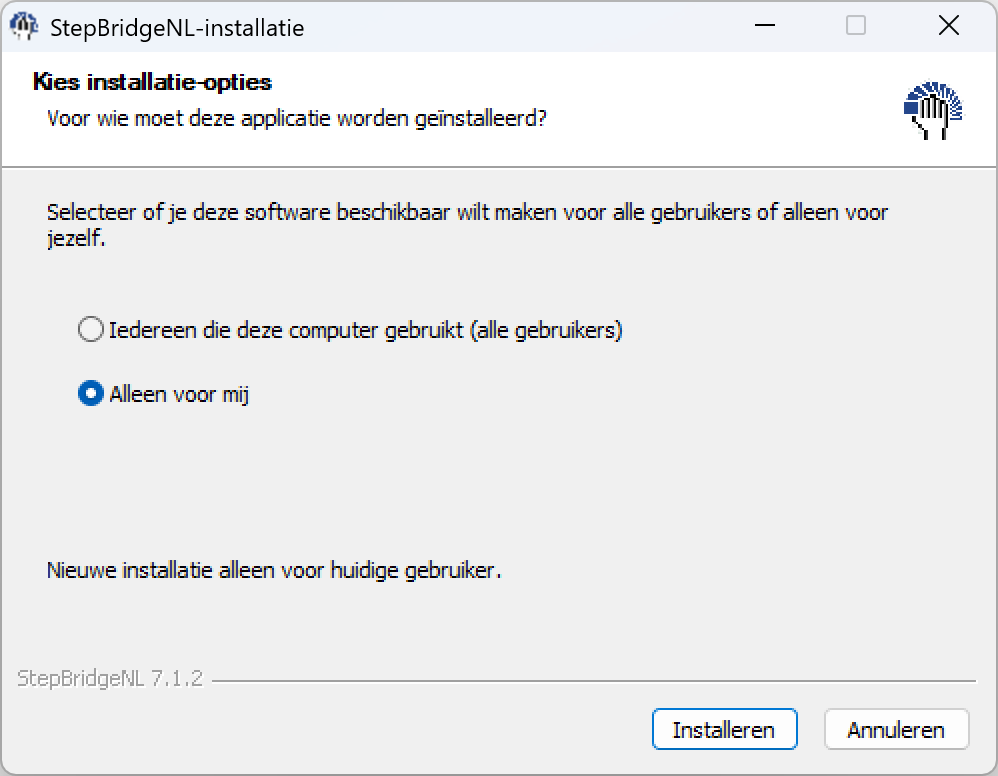This screenshot has height=776, width=998.
Task: Click the label "Alleen voor mij"
Action: [x=178, y=394]
